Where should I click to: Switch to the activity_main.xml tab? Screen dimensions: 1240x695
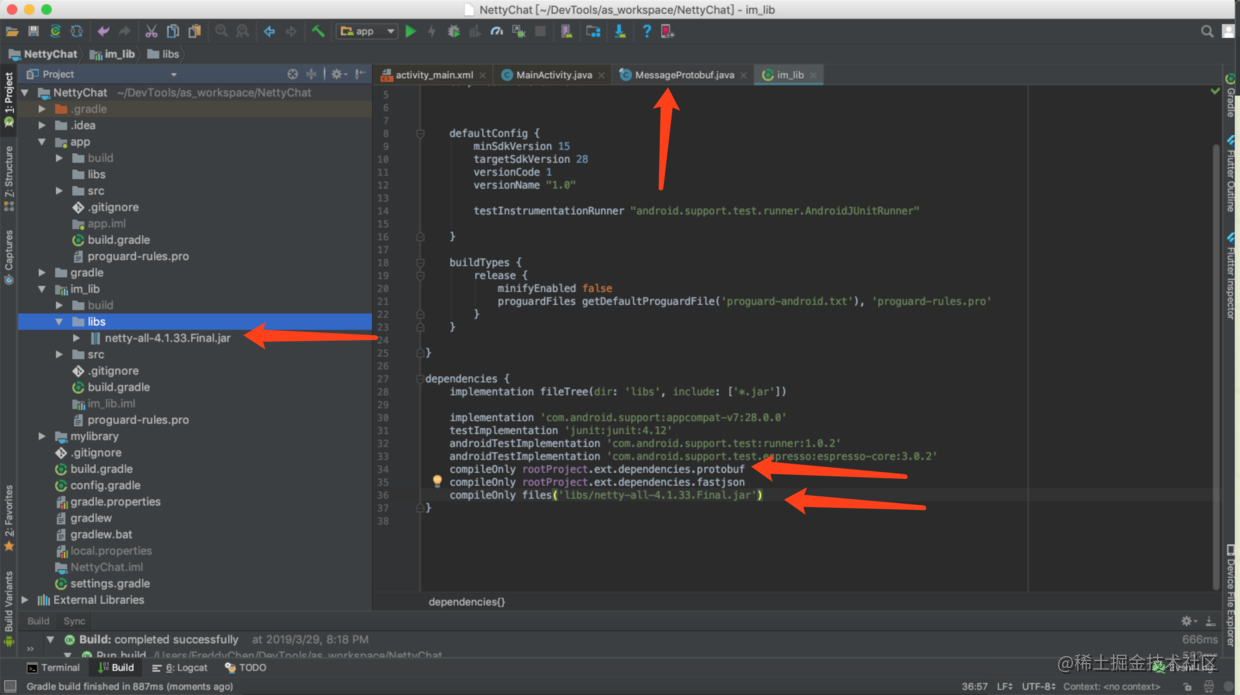(434, 75)
